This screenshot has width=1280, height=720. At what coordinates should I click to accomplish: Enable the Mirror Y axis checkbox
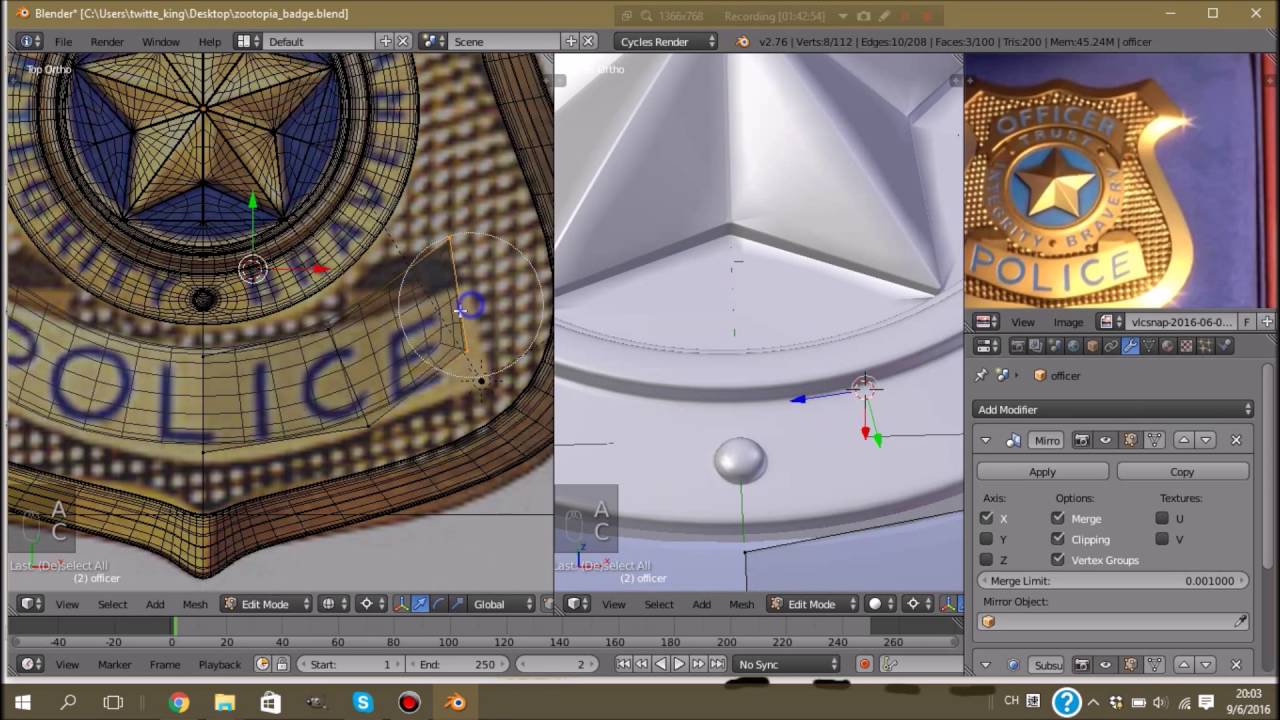987,539
